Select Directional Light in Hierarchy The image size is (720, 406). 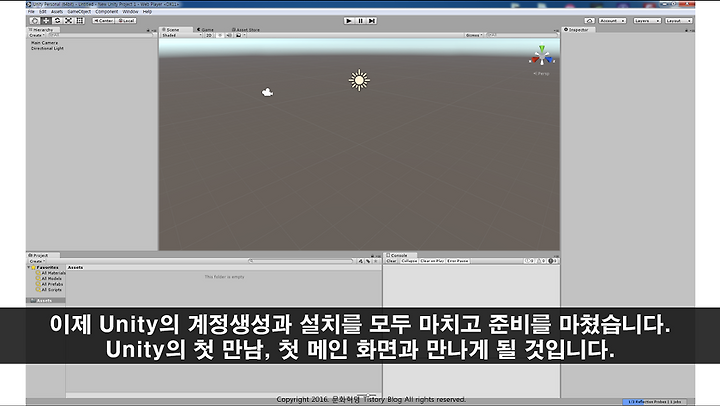(47, 48)
